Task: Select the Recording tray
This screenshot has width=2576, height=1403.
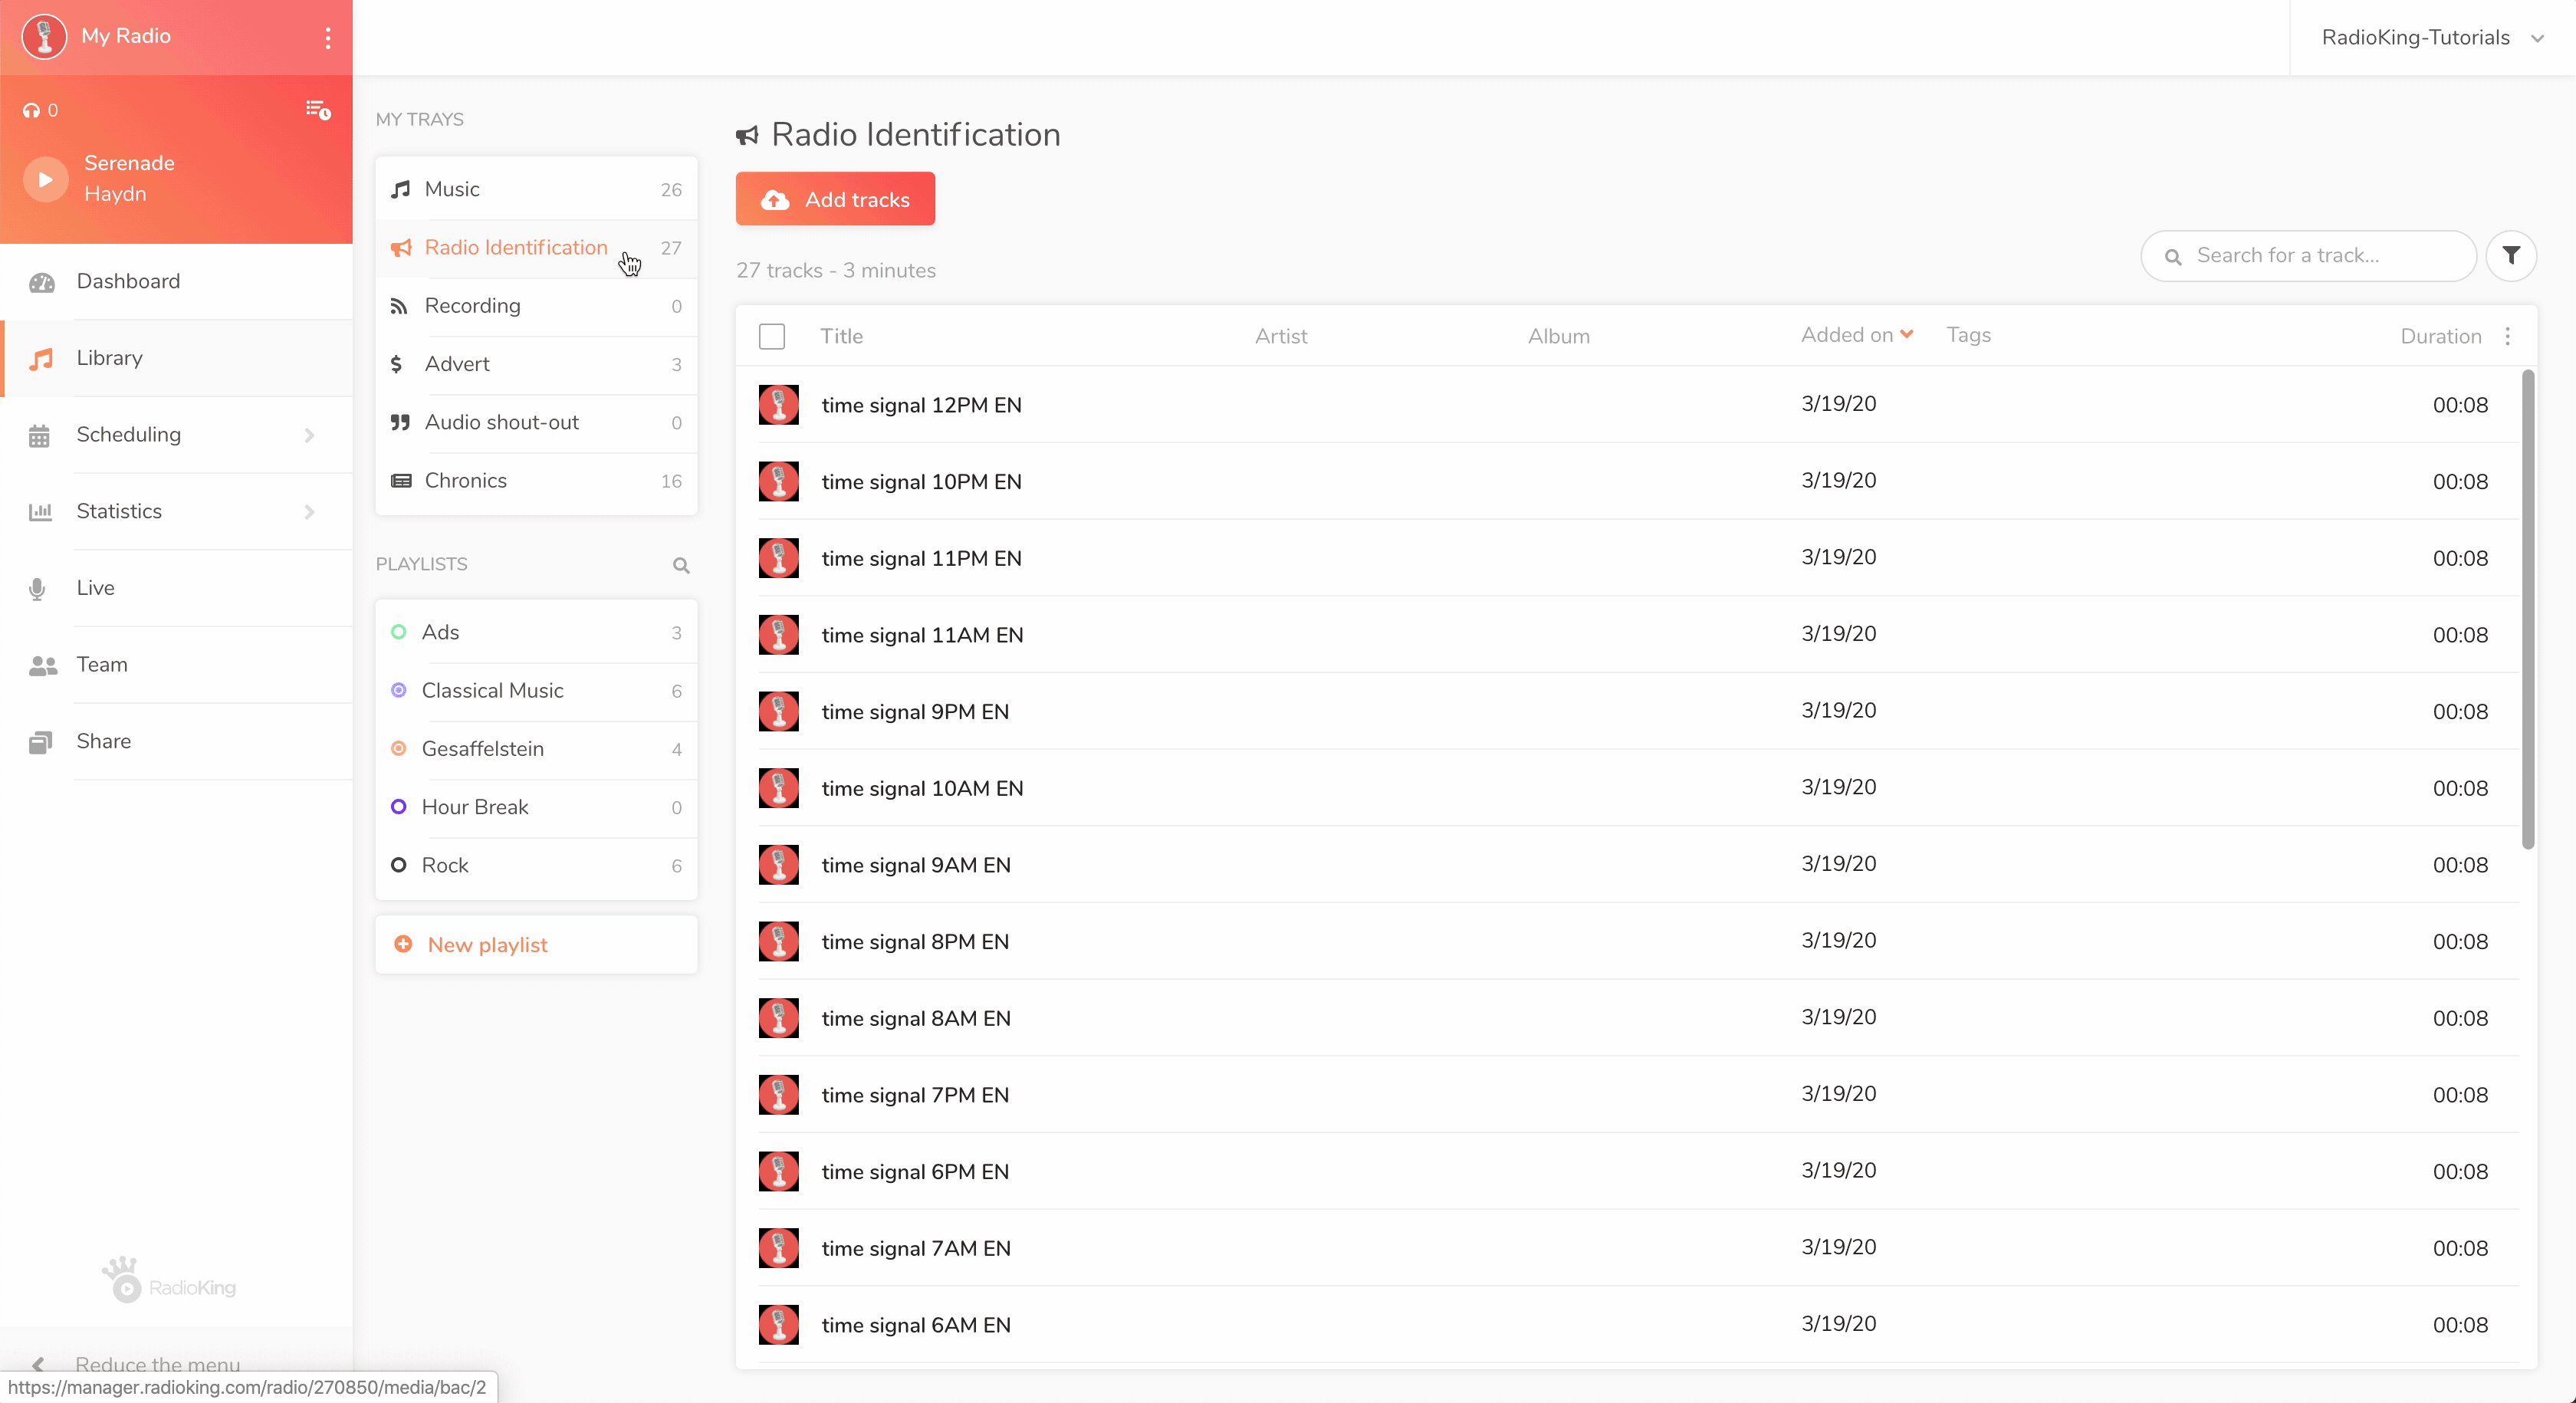Action: tap(536, 306)
